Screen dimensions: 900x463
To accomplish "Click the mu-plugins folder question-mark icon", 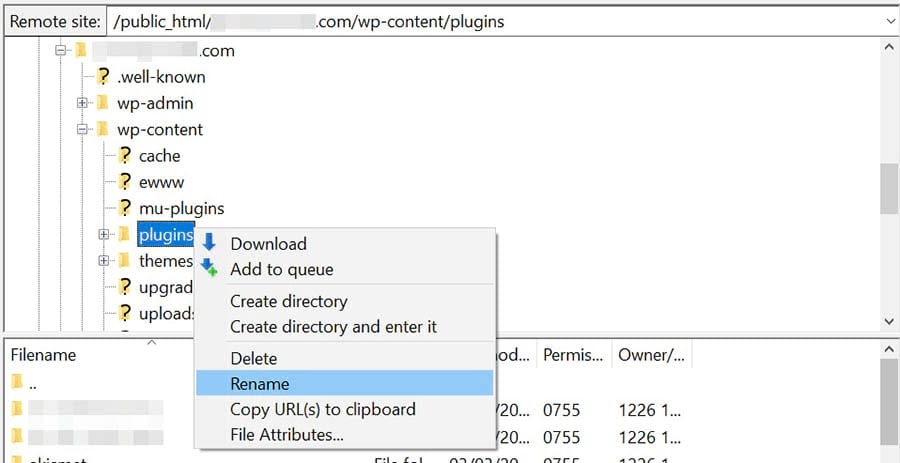I will (124, 208).
